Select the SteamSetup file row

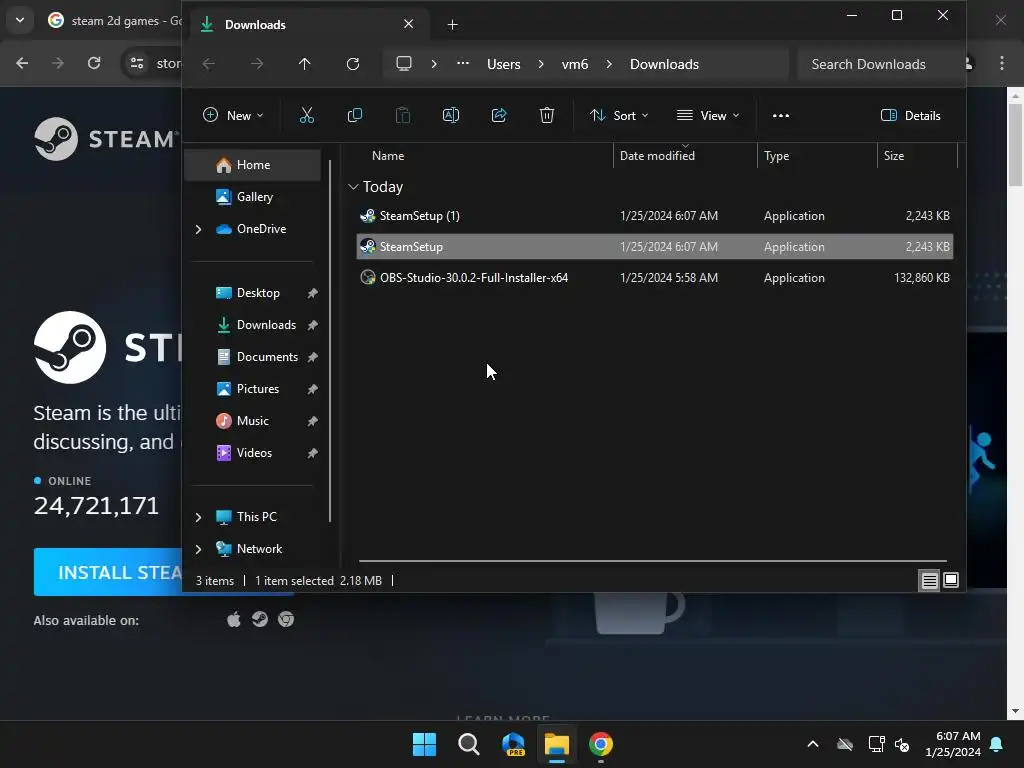654,247
